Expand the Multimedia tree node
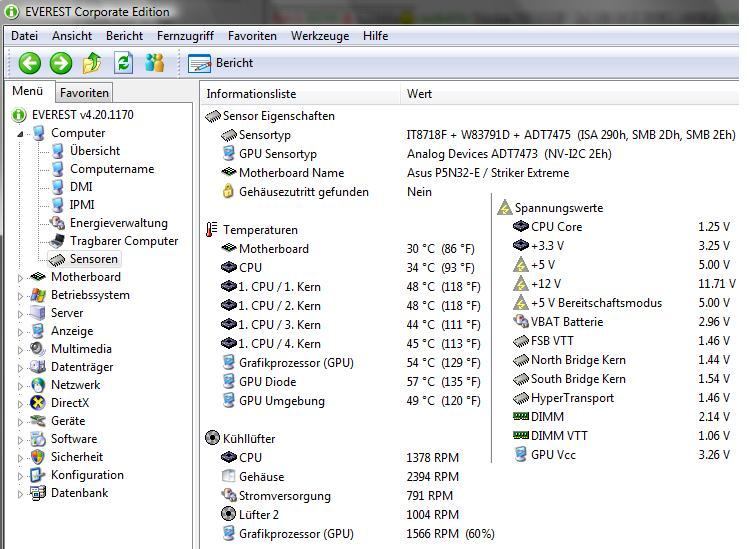The image size is (749, 549). click(20, 350)
